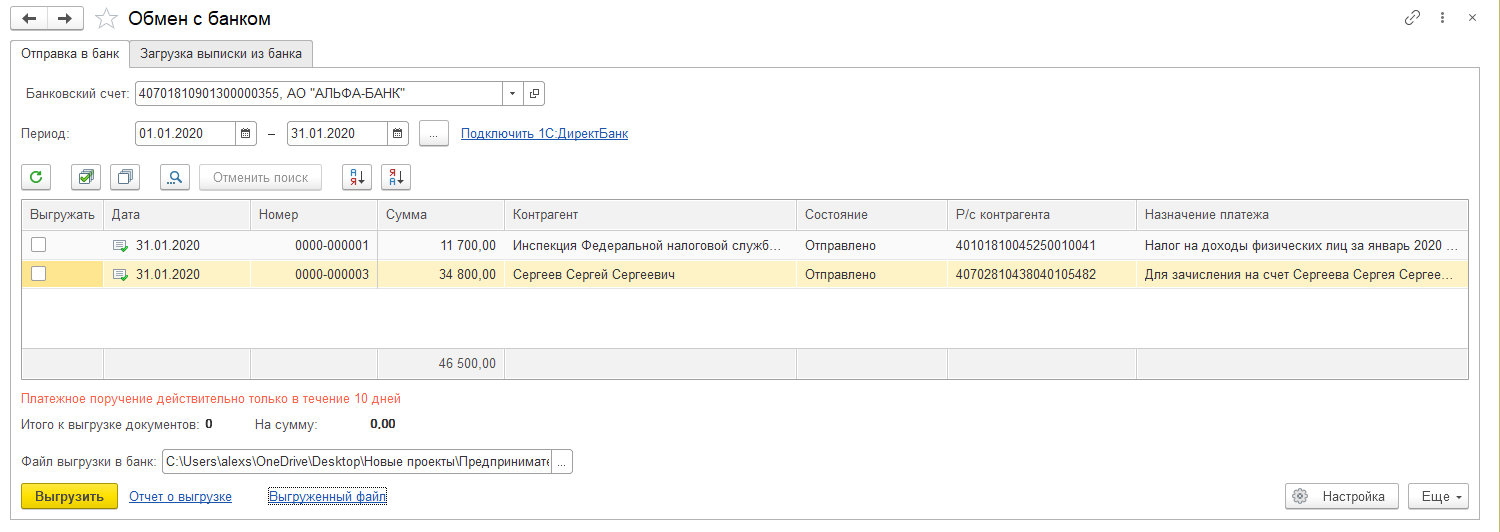Copy link to this form

[x=1412, y=18]
